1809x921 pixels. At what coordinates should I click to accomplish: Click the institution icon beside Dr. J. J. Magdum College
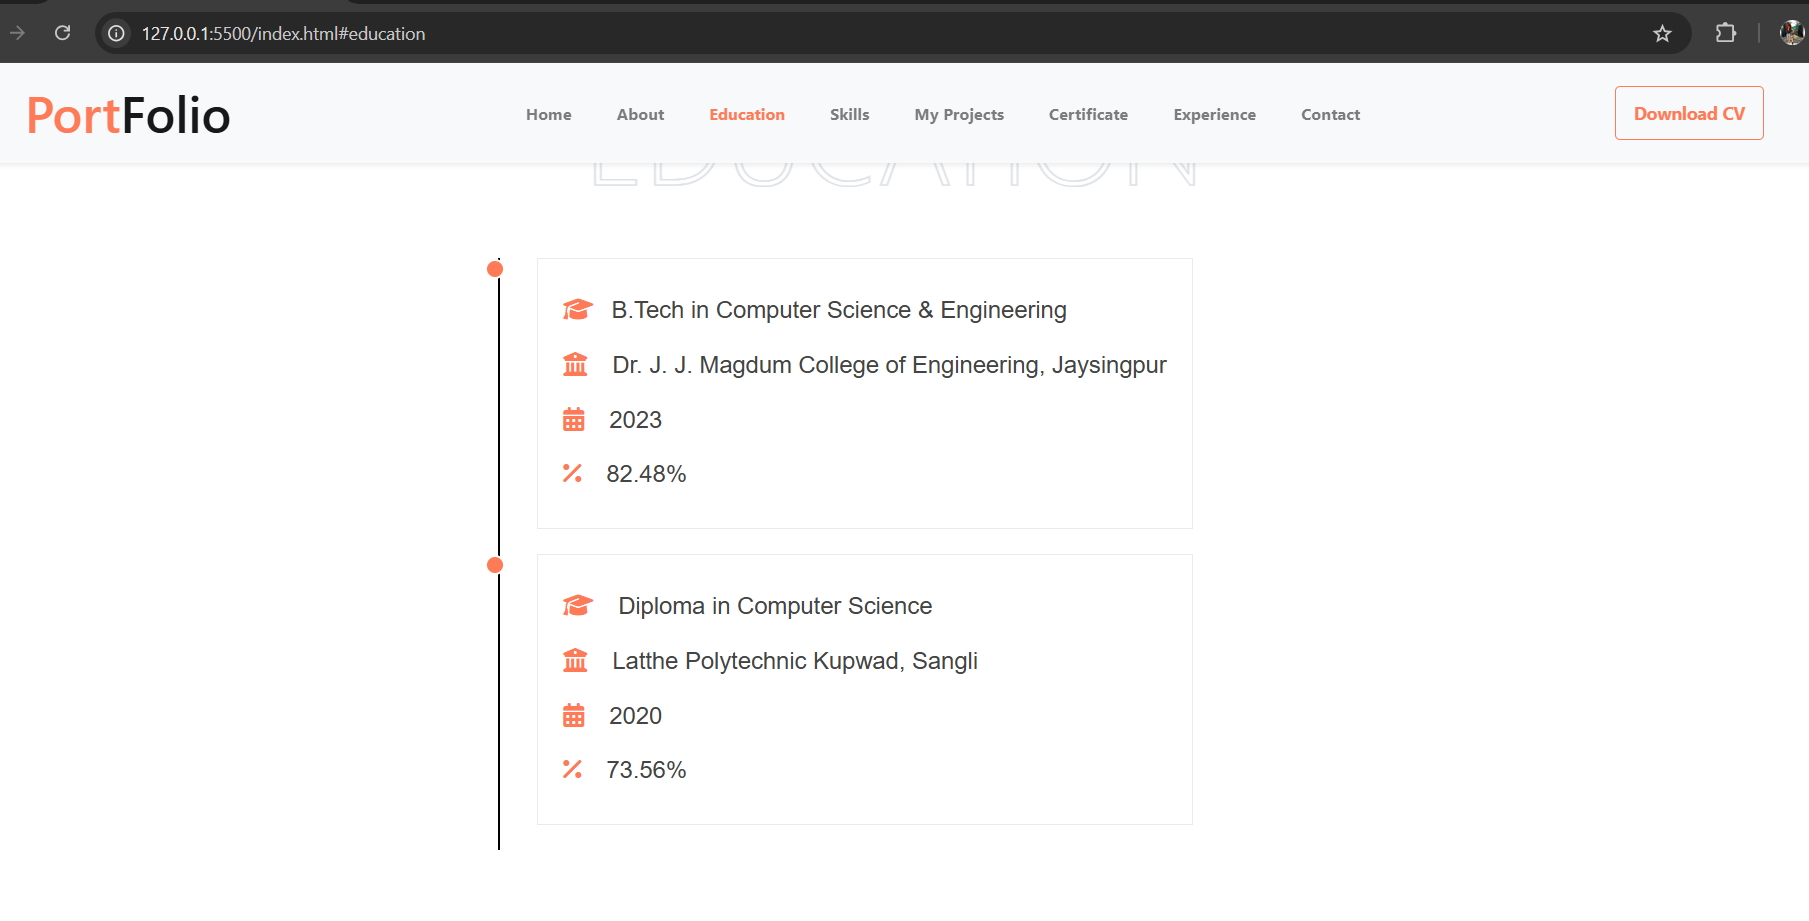[575, 365]
